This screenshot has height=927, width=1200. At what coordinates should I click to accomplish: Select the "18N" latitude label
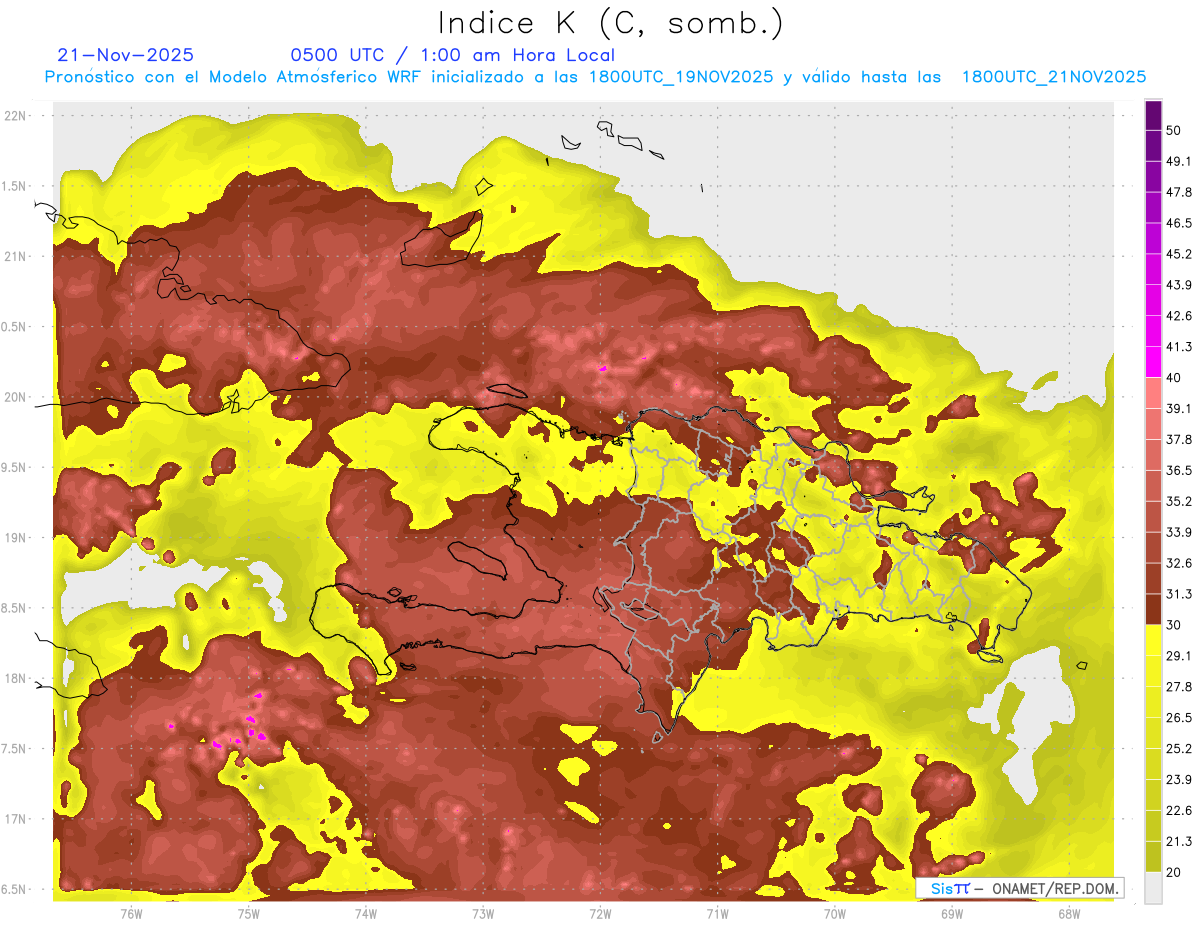(16, 679)
